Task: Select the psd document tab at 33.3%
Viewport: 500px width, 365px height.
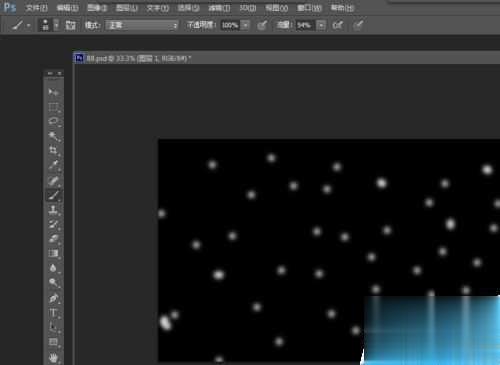Action: (133, 59)
